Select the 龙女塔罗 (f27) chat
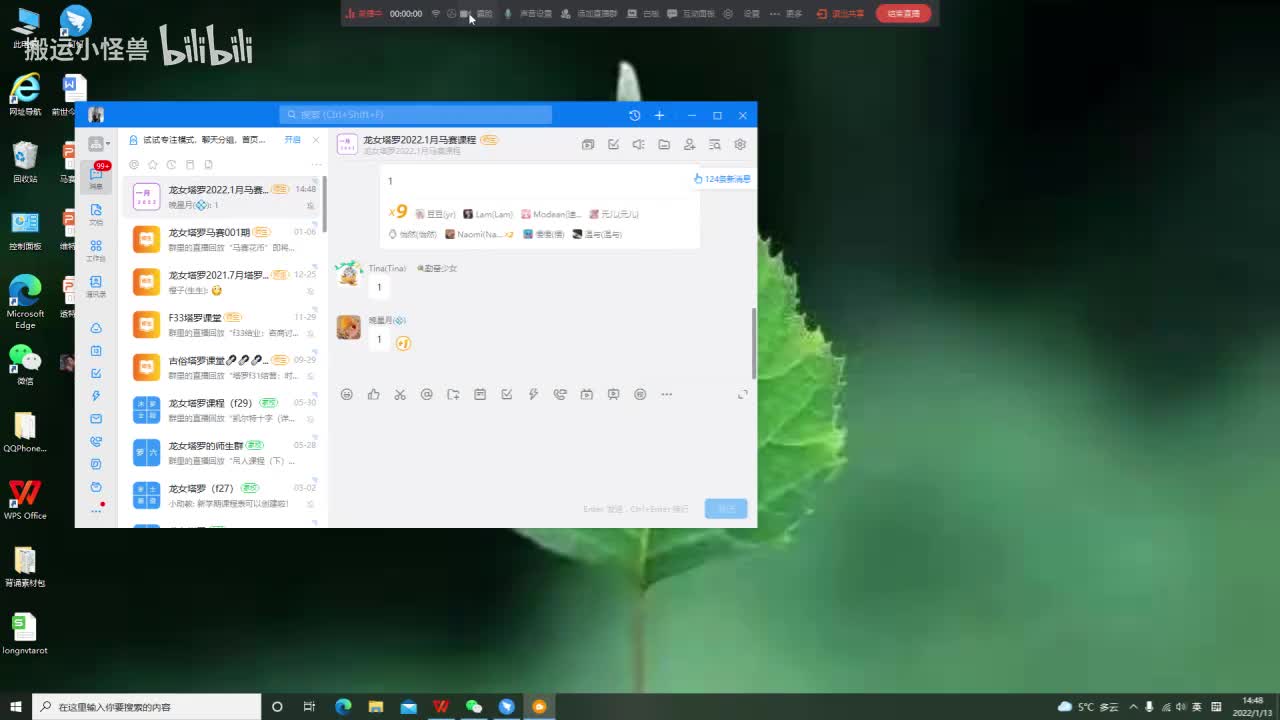This screenshot has height=720, width=1280. pos(223,496)
